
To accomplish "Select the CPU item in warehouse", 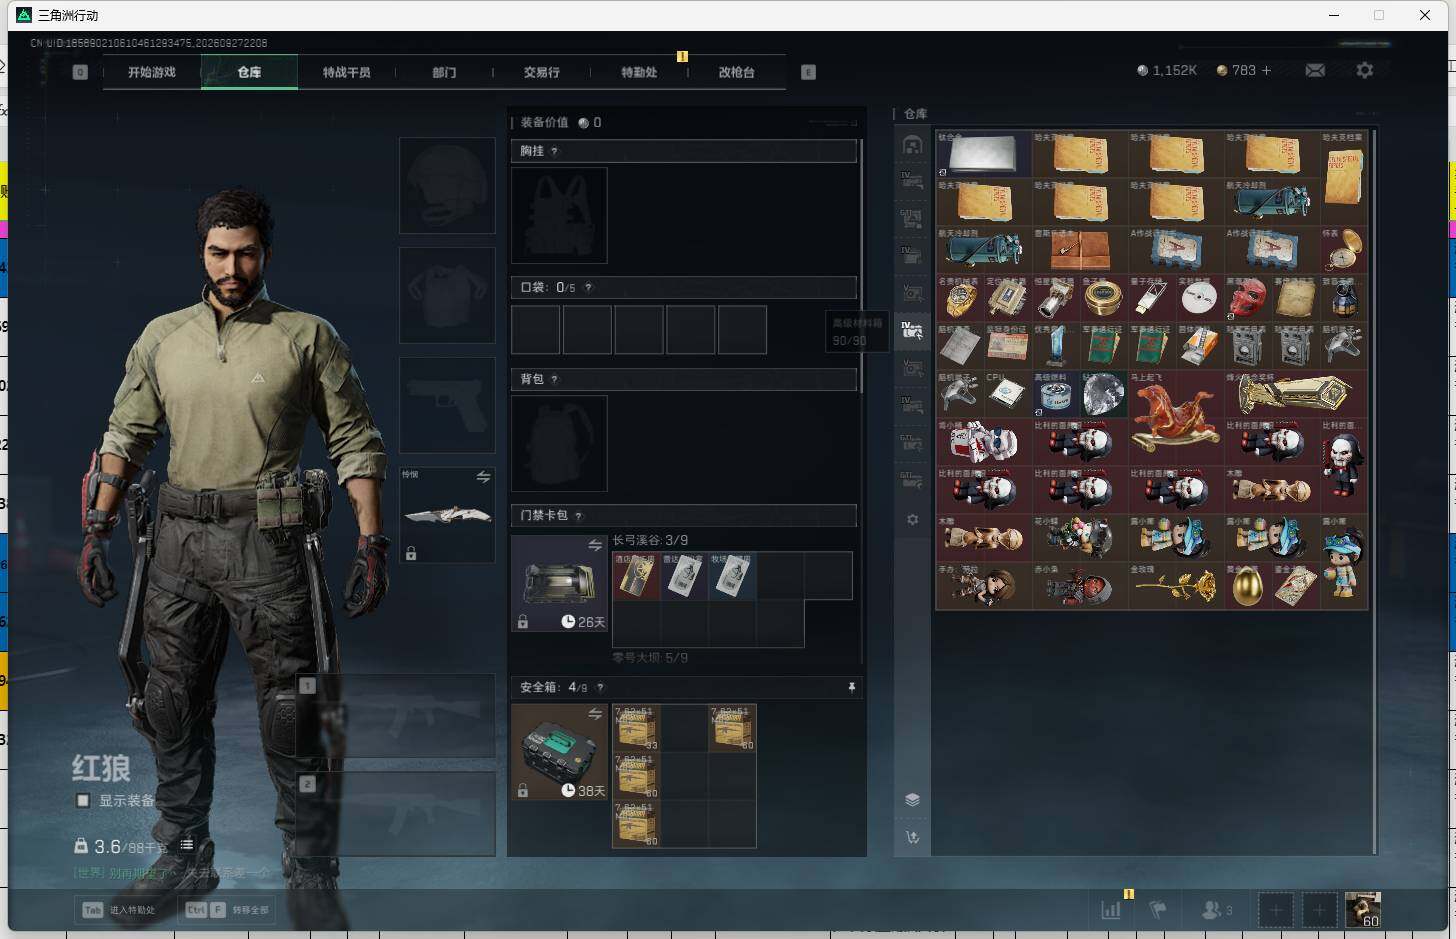I will [x=1007, y=395].
